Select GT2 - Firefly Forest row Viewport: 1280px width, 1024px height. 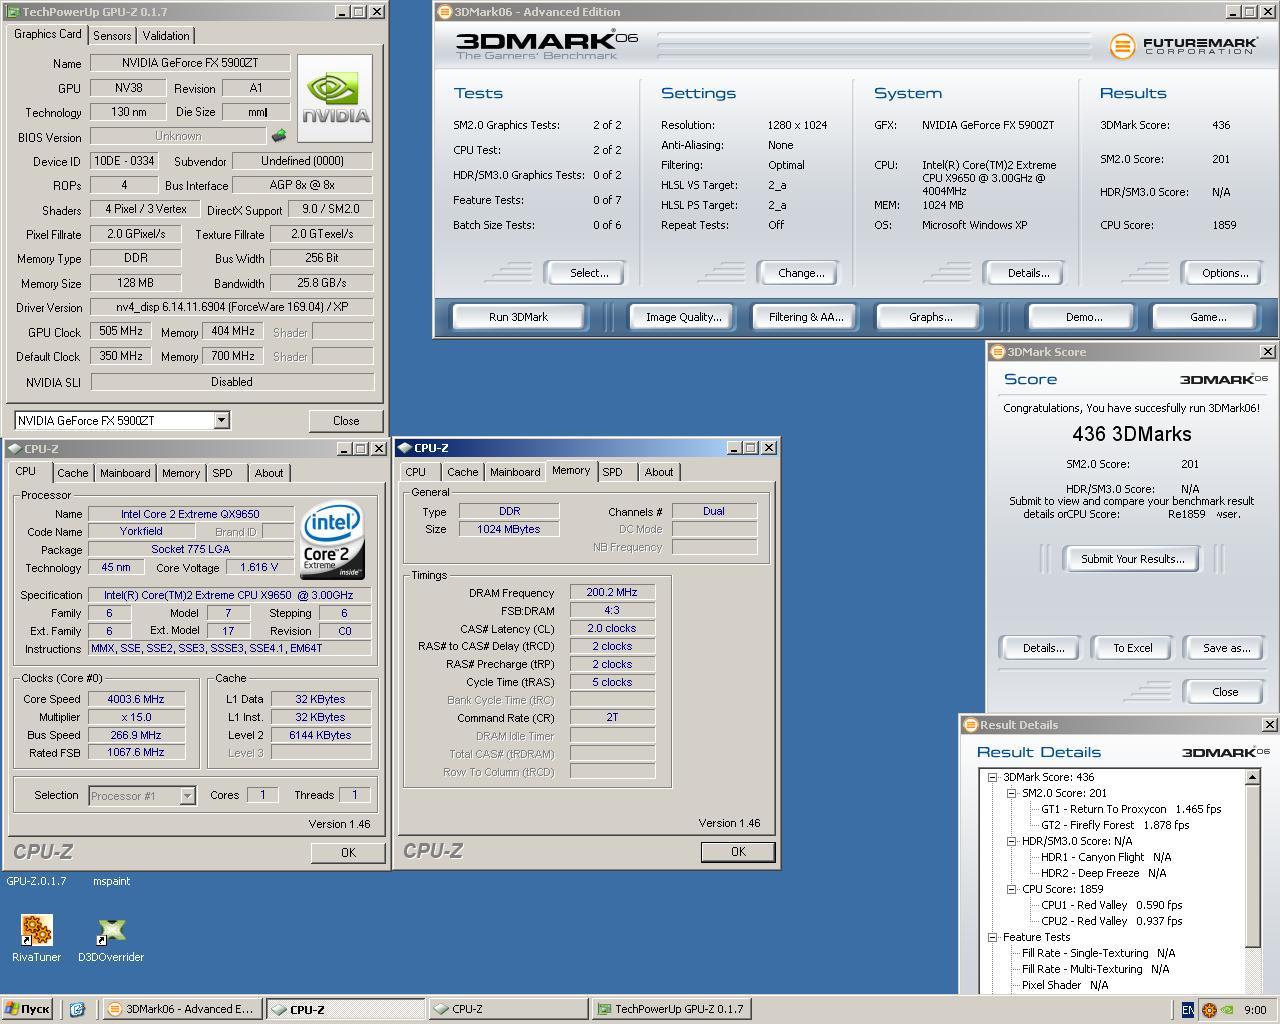(1115, 825)
